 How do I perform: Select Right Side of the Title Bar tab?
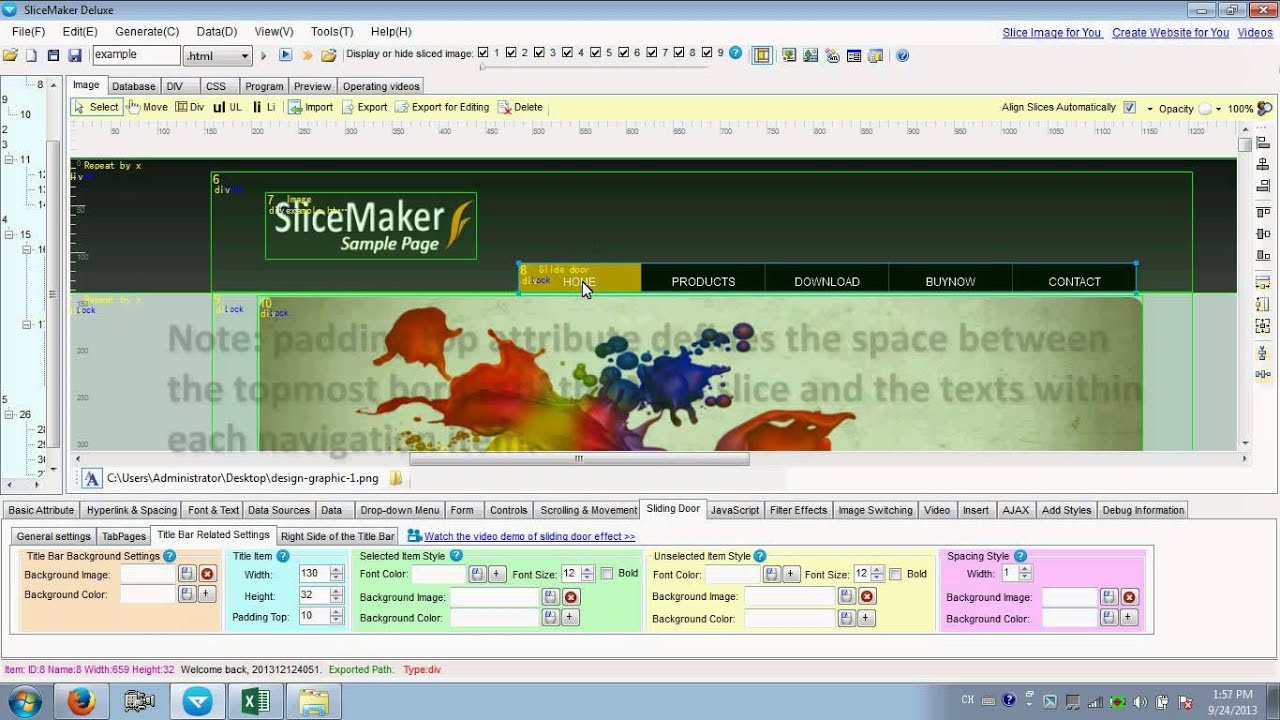pyautogui.click(x=337, y=537)
